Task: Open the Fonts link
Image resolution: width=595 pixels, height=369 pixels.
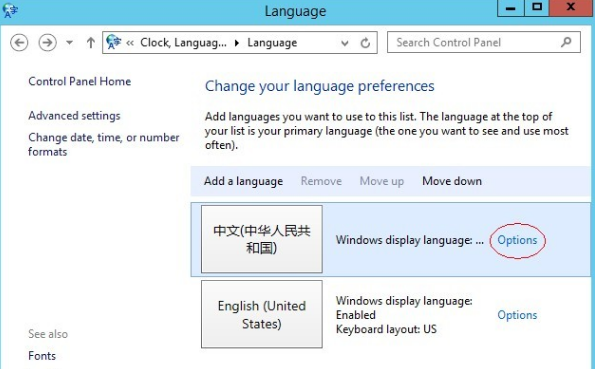Action: coord(42,356)
